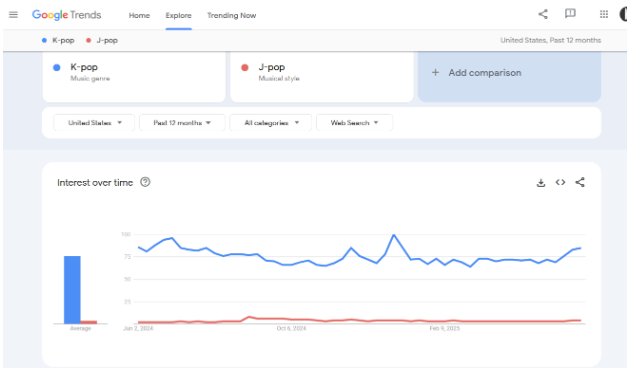Click the Interest over time heading
This screenshot has width=629, height=377.
coord(95,183)
